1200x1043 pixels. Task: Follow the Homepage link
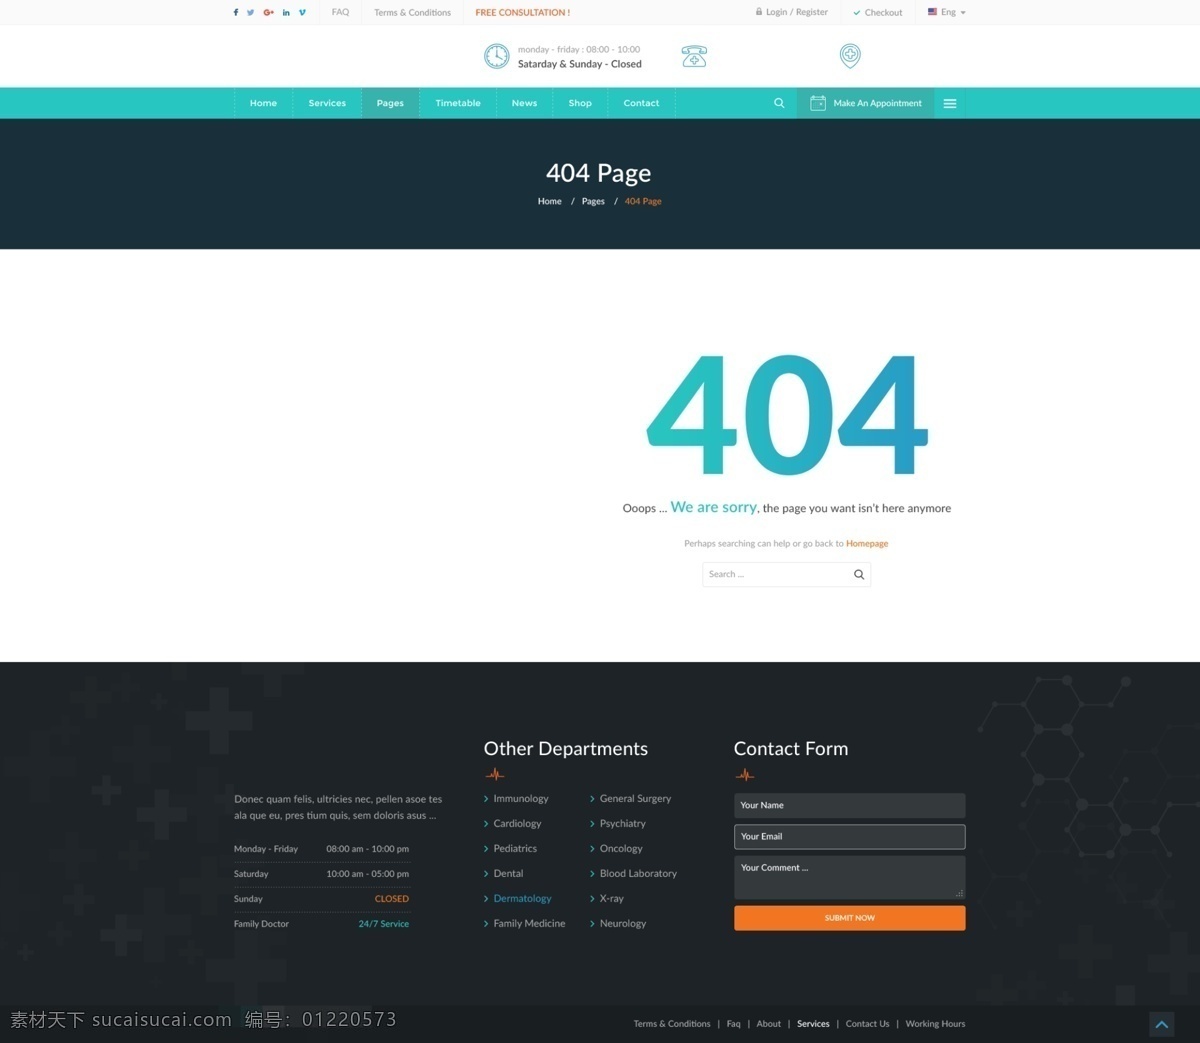pyautogui.click(x=867, y=544)
